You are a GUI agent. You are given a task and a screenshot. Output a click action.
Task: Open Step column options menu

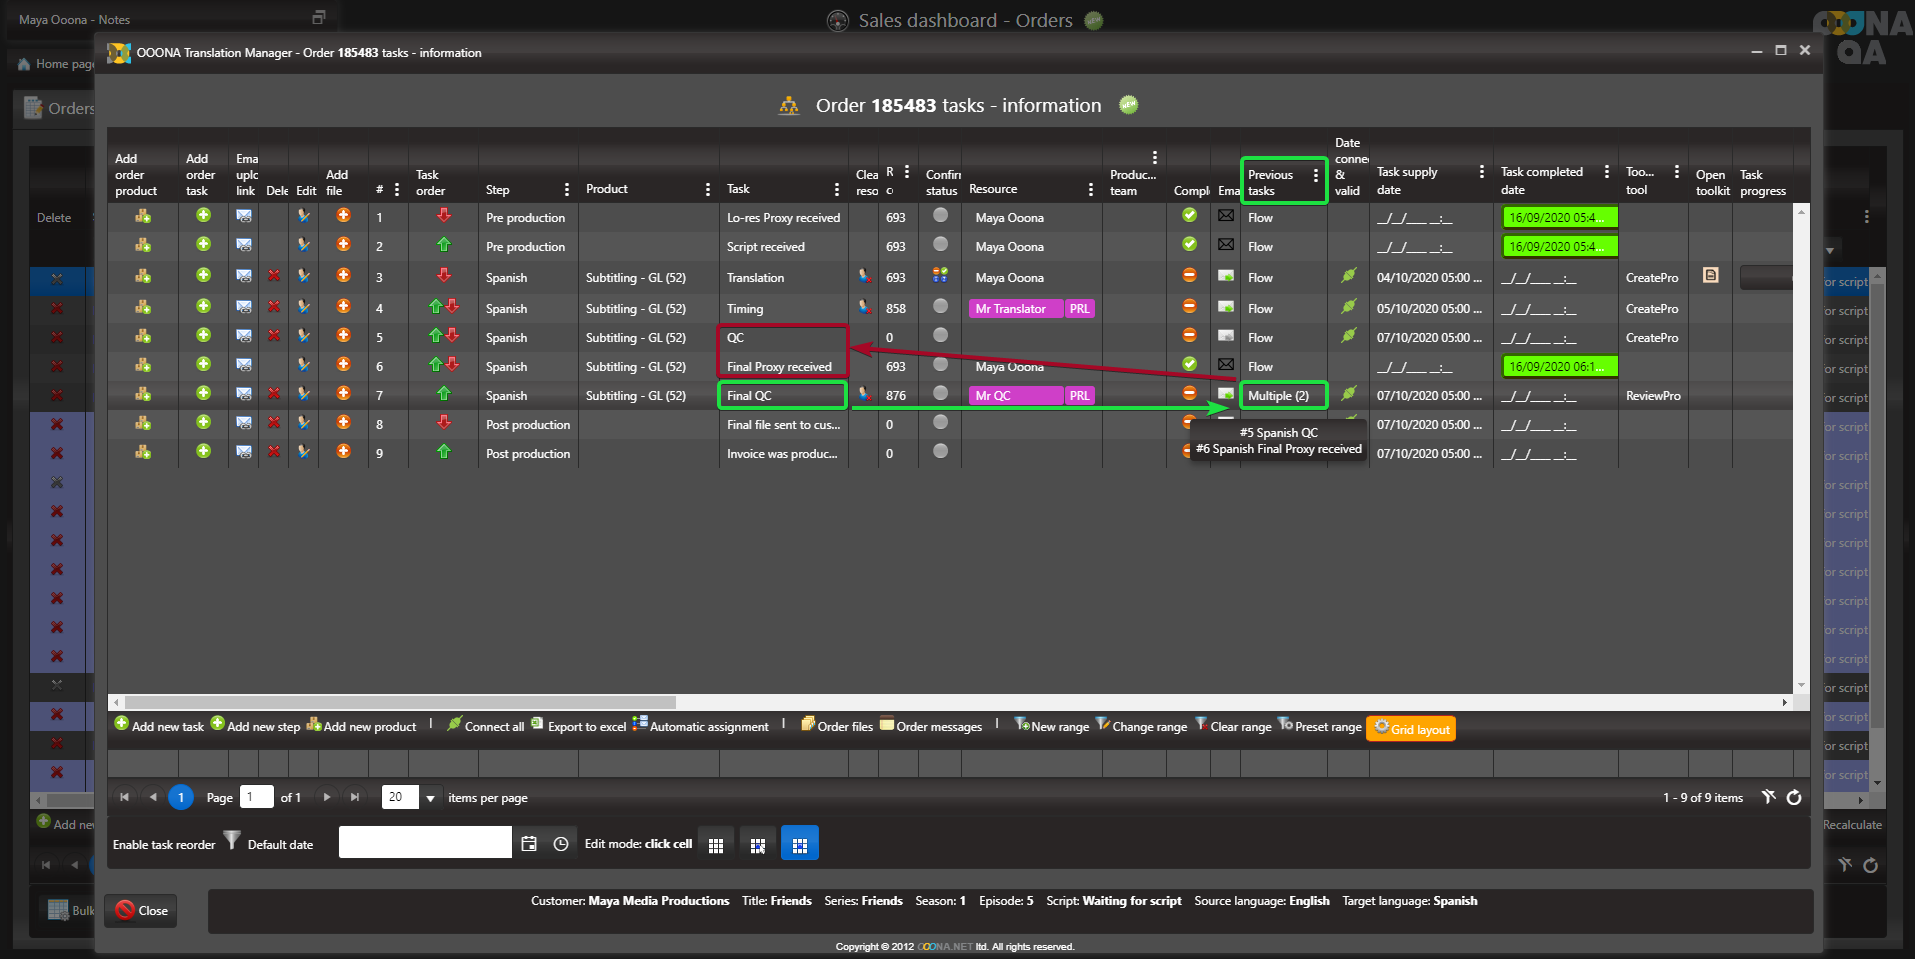click(567, 190)
